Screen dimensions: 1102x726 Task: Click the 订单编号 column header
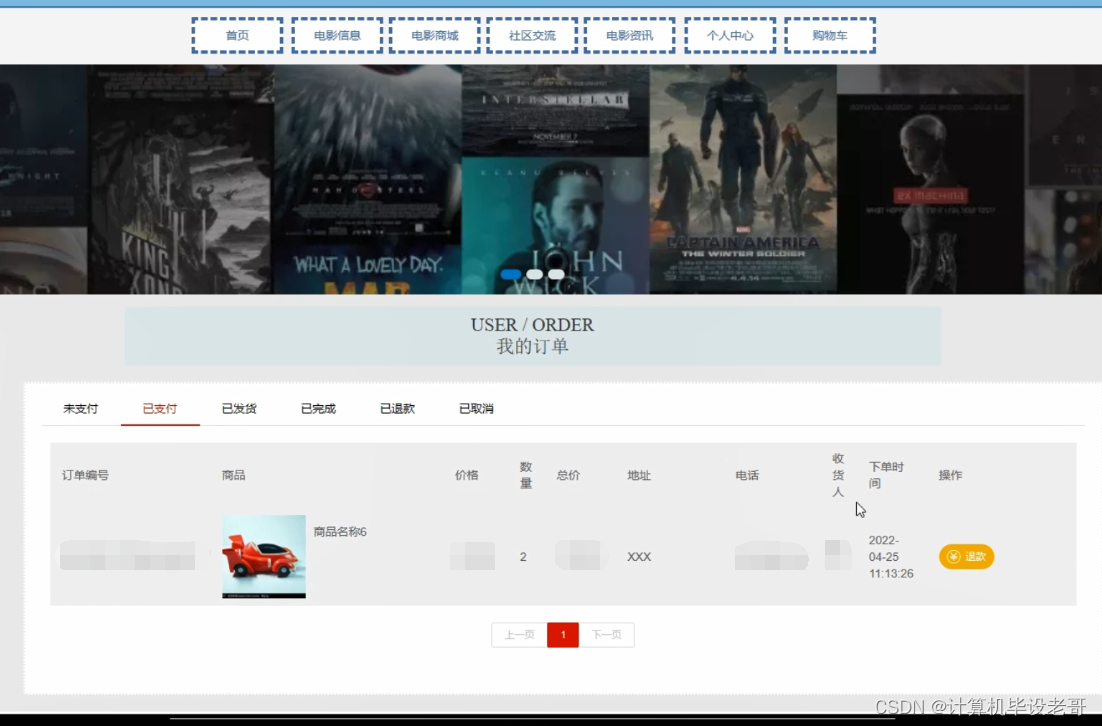pyautogui.click(x=86, y=475)
